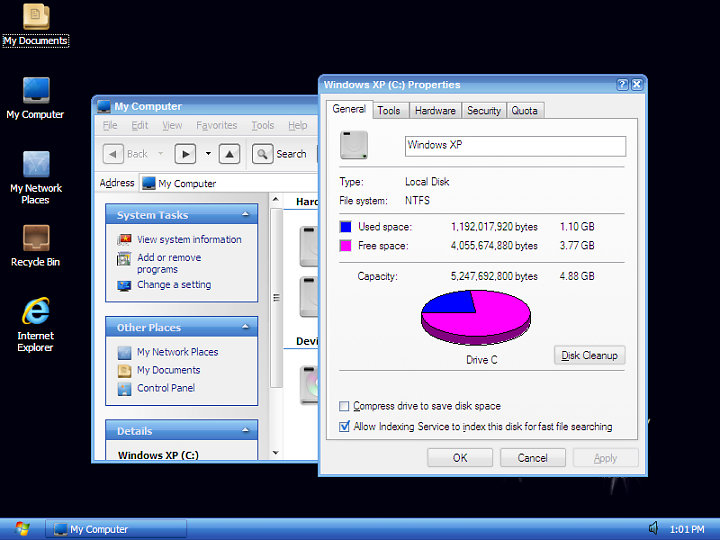Select the CD drive icon under Devices
The height and width of the screenshot is (540, 720).
(309, 385)
